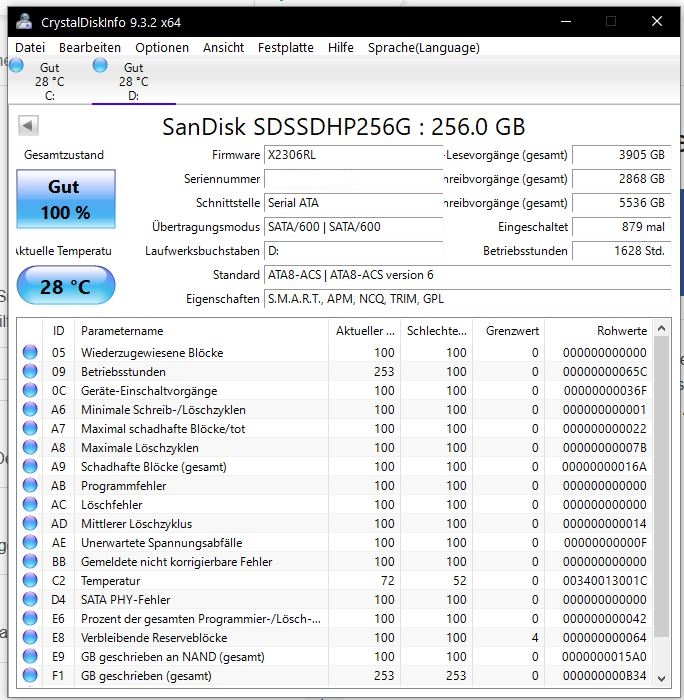The image size is (684, 700).
Task: Click the 3905 GB total reads value
Action: pyautogui.click(x=621, y=155)
